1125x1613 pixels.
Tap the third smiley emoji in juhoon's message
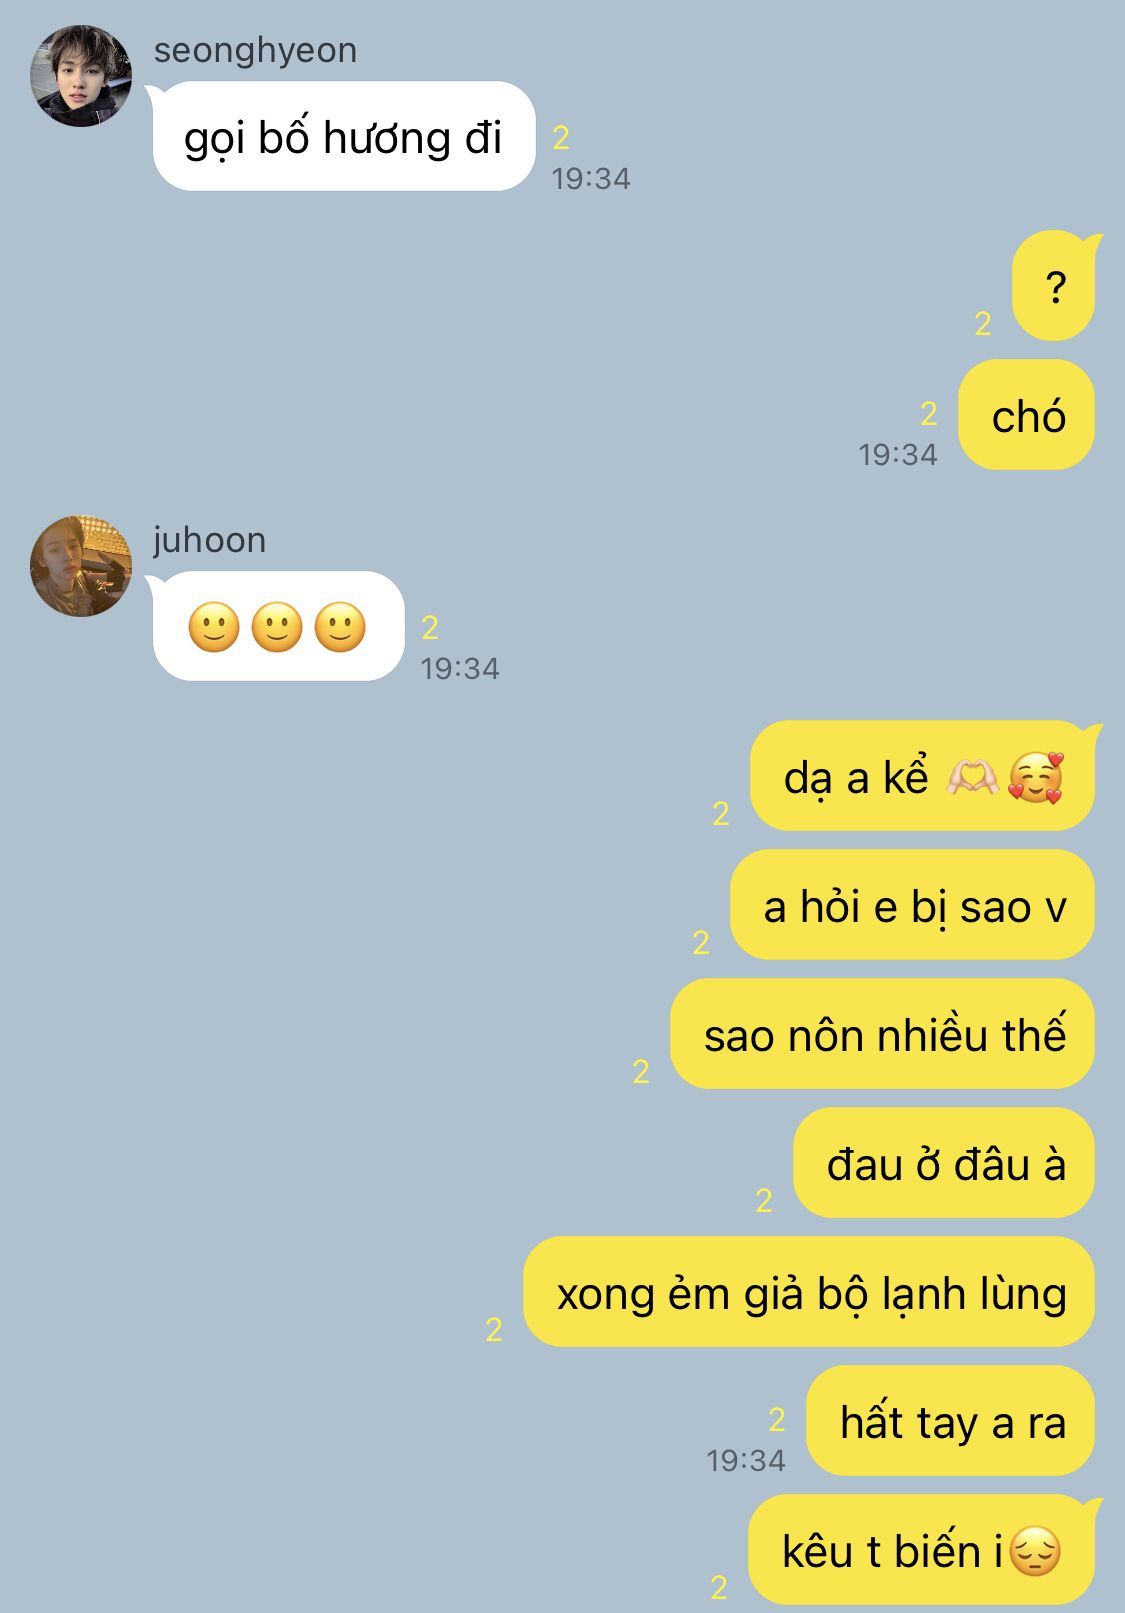pos(340,627)
